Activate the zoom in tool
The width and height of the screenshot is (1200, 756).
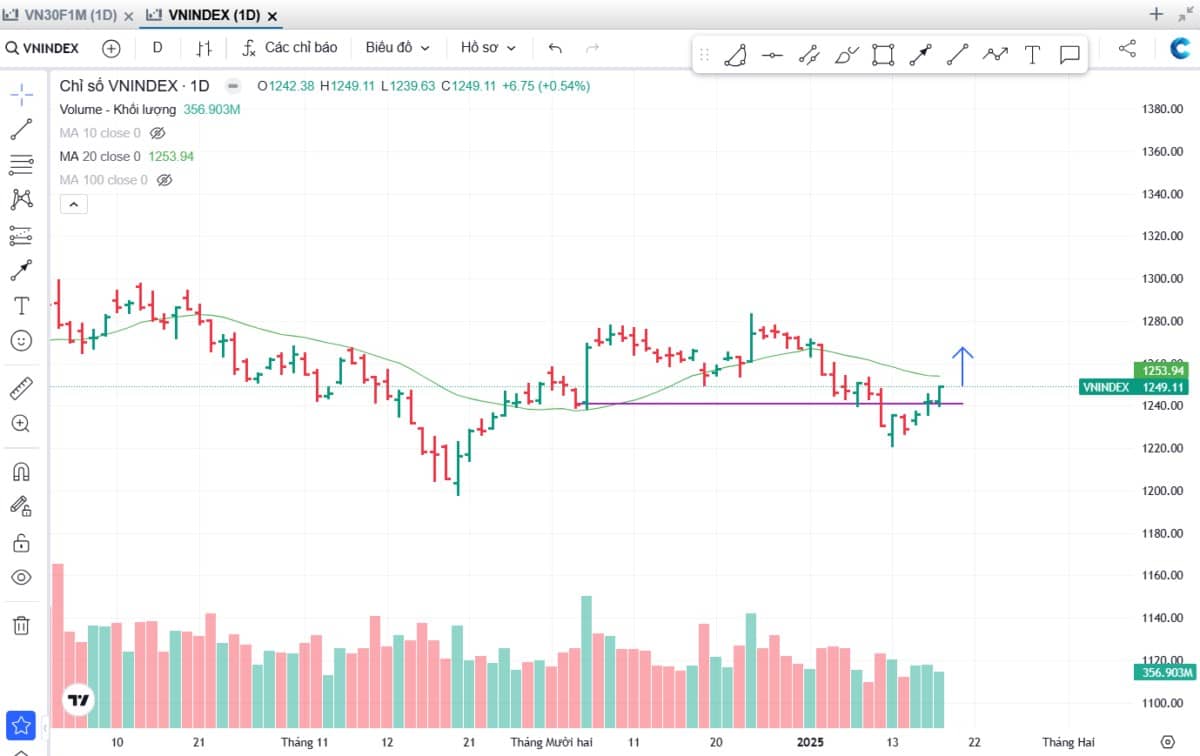21,423
